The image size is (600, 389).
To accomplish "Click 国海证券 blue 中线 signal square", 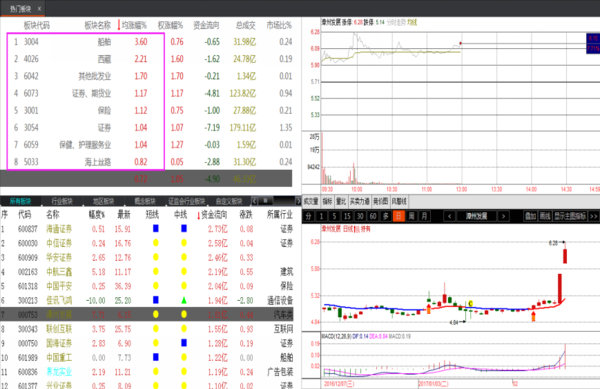I will point(184,343).
